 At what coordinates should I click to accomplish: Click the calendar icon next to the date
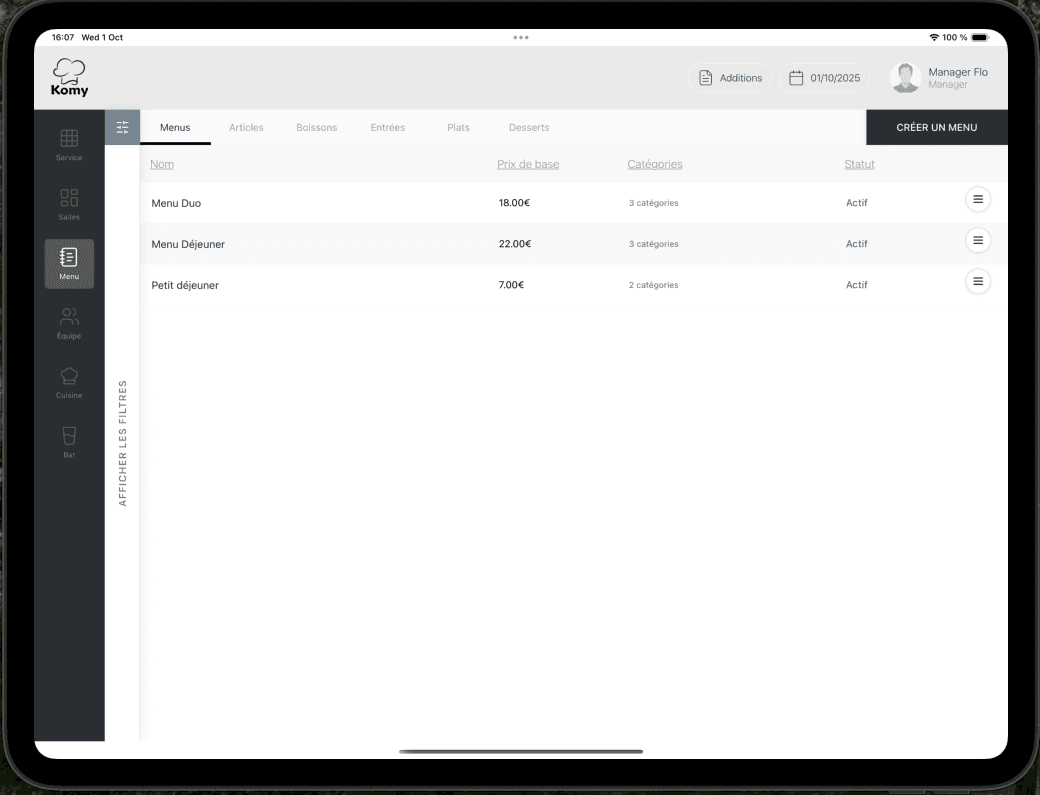point(795,77)
